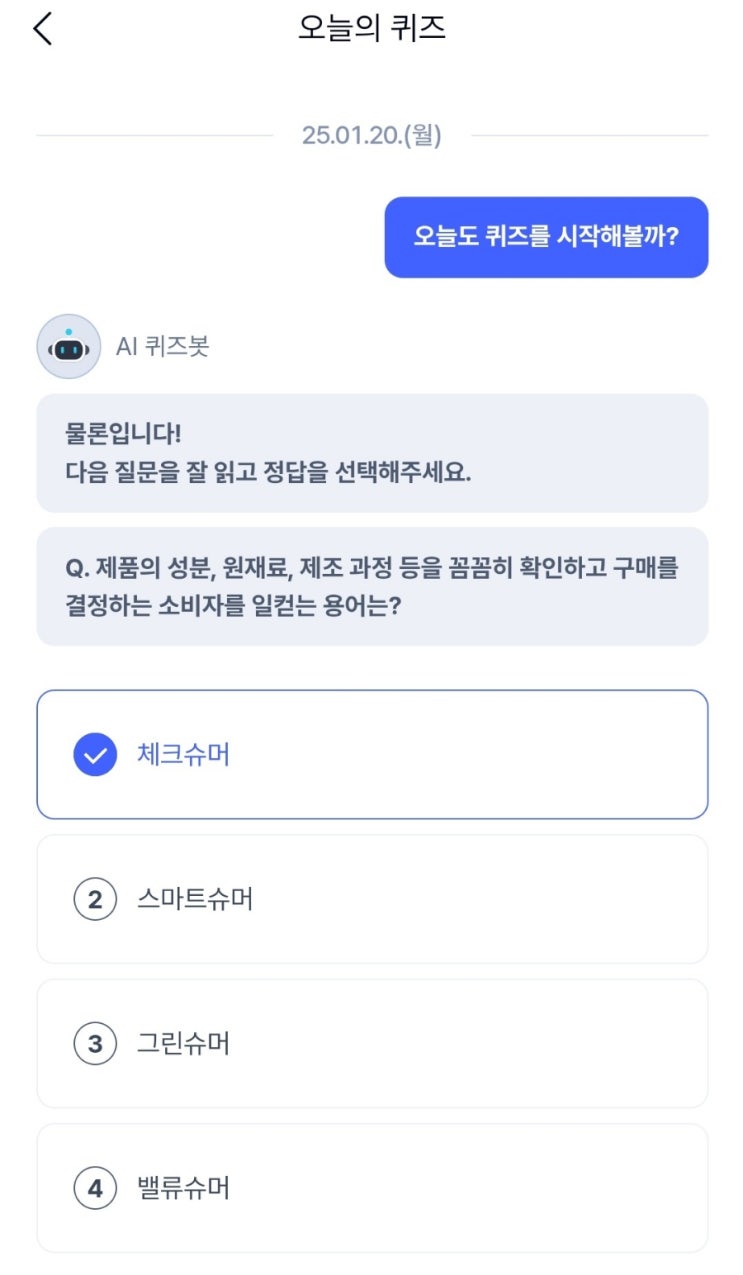Image resolution: width=743 pixels, height=1275 pixels.
Task: Tap the AI 퀴즈봇 name label
Action: pos(162,346)
